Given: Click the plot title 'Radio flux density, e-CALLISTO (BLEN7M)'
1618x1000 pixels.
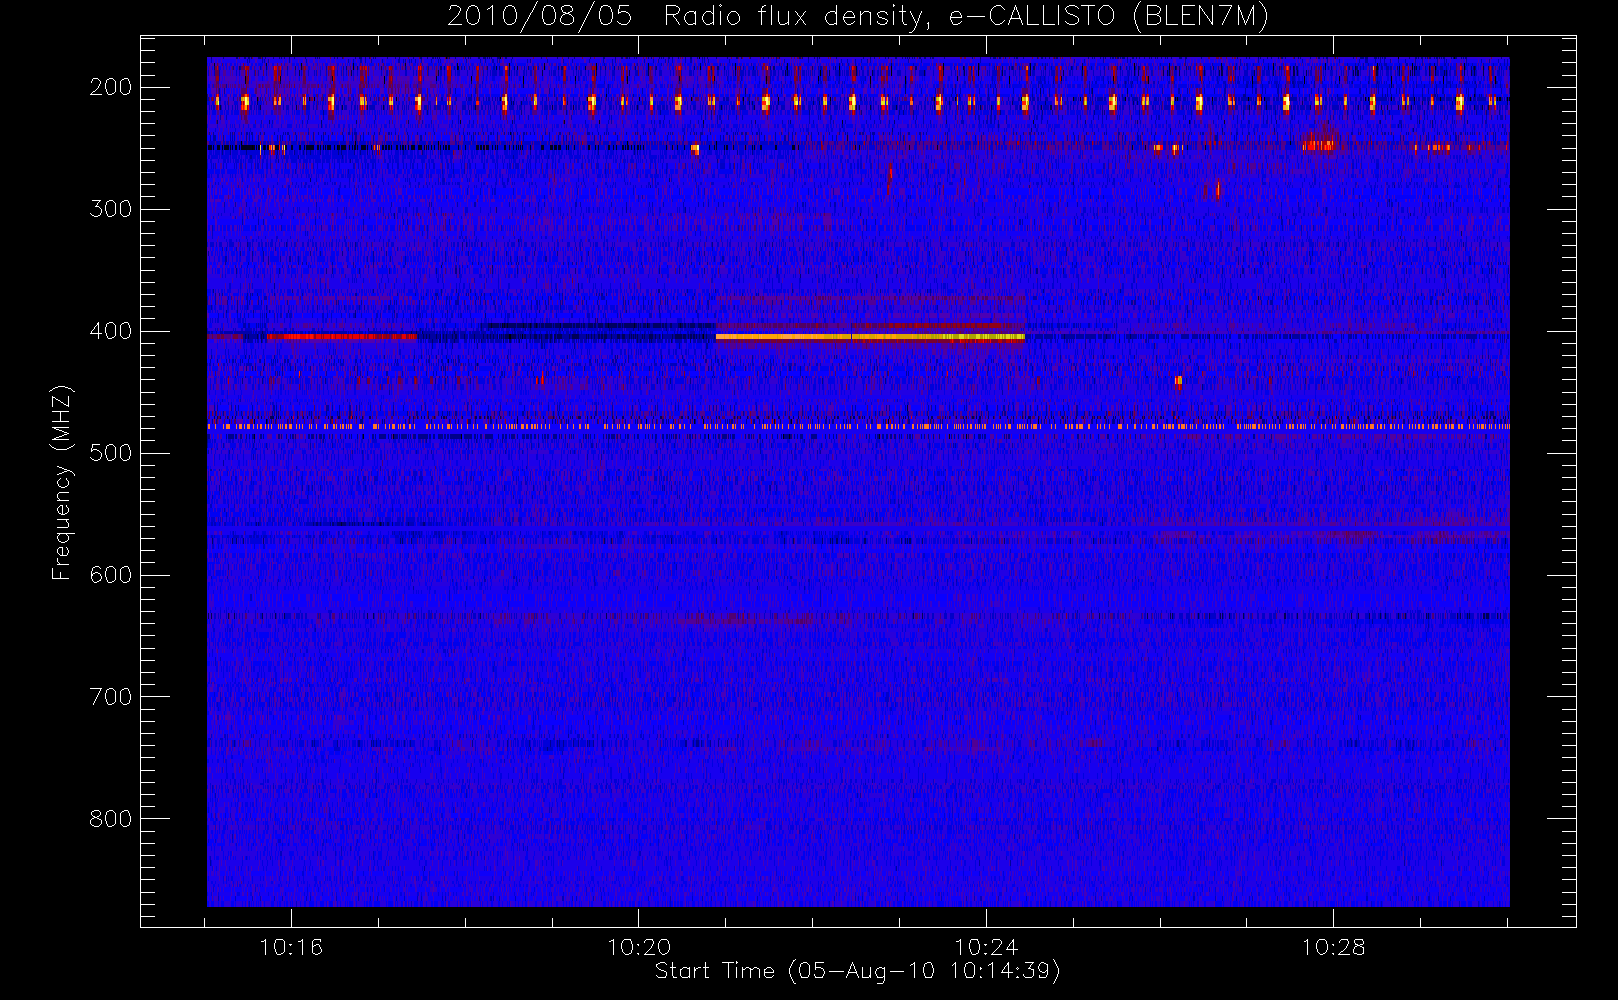Looking at the screenshot, I should [966, 17].
